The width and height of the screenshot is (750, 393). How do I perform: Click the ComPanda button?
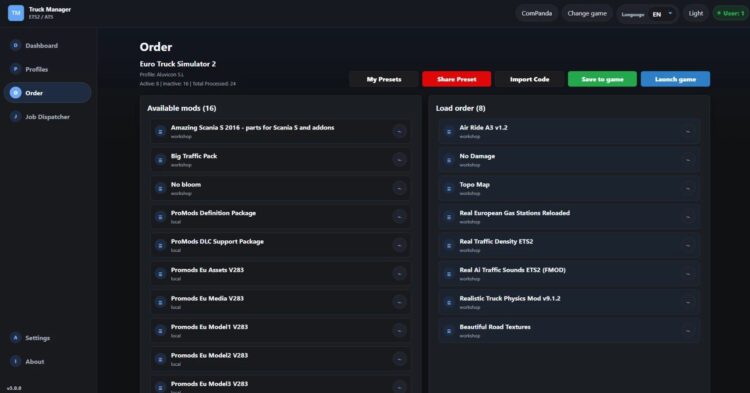tap(536, 13)
